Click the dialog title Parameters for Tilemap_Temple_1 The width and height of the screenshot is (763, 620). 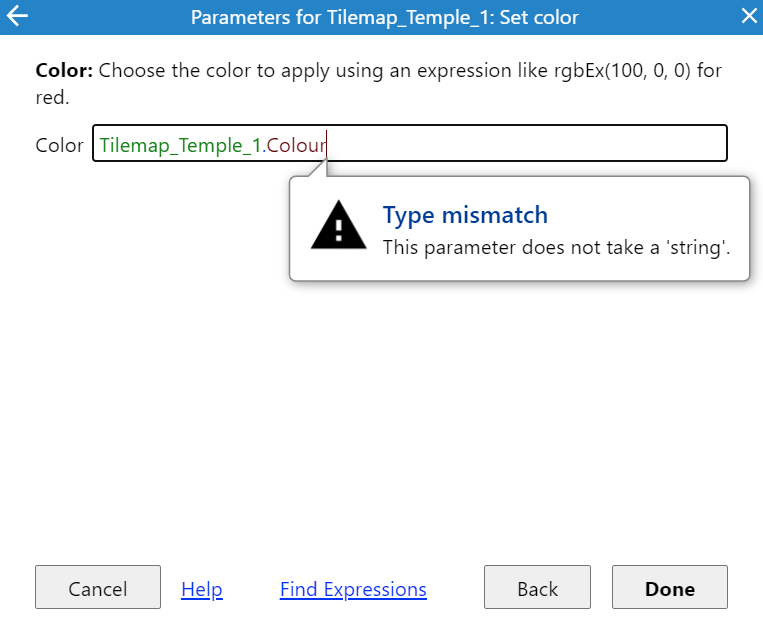point(384,17)
